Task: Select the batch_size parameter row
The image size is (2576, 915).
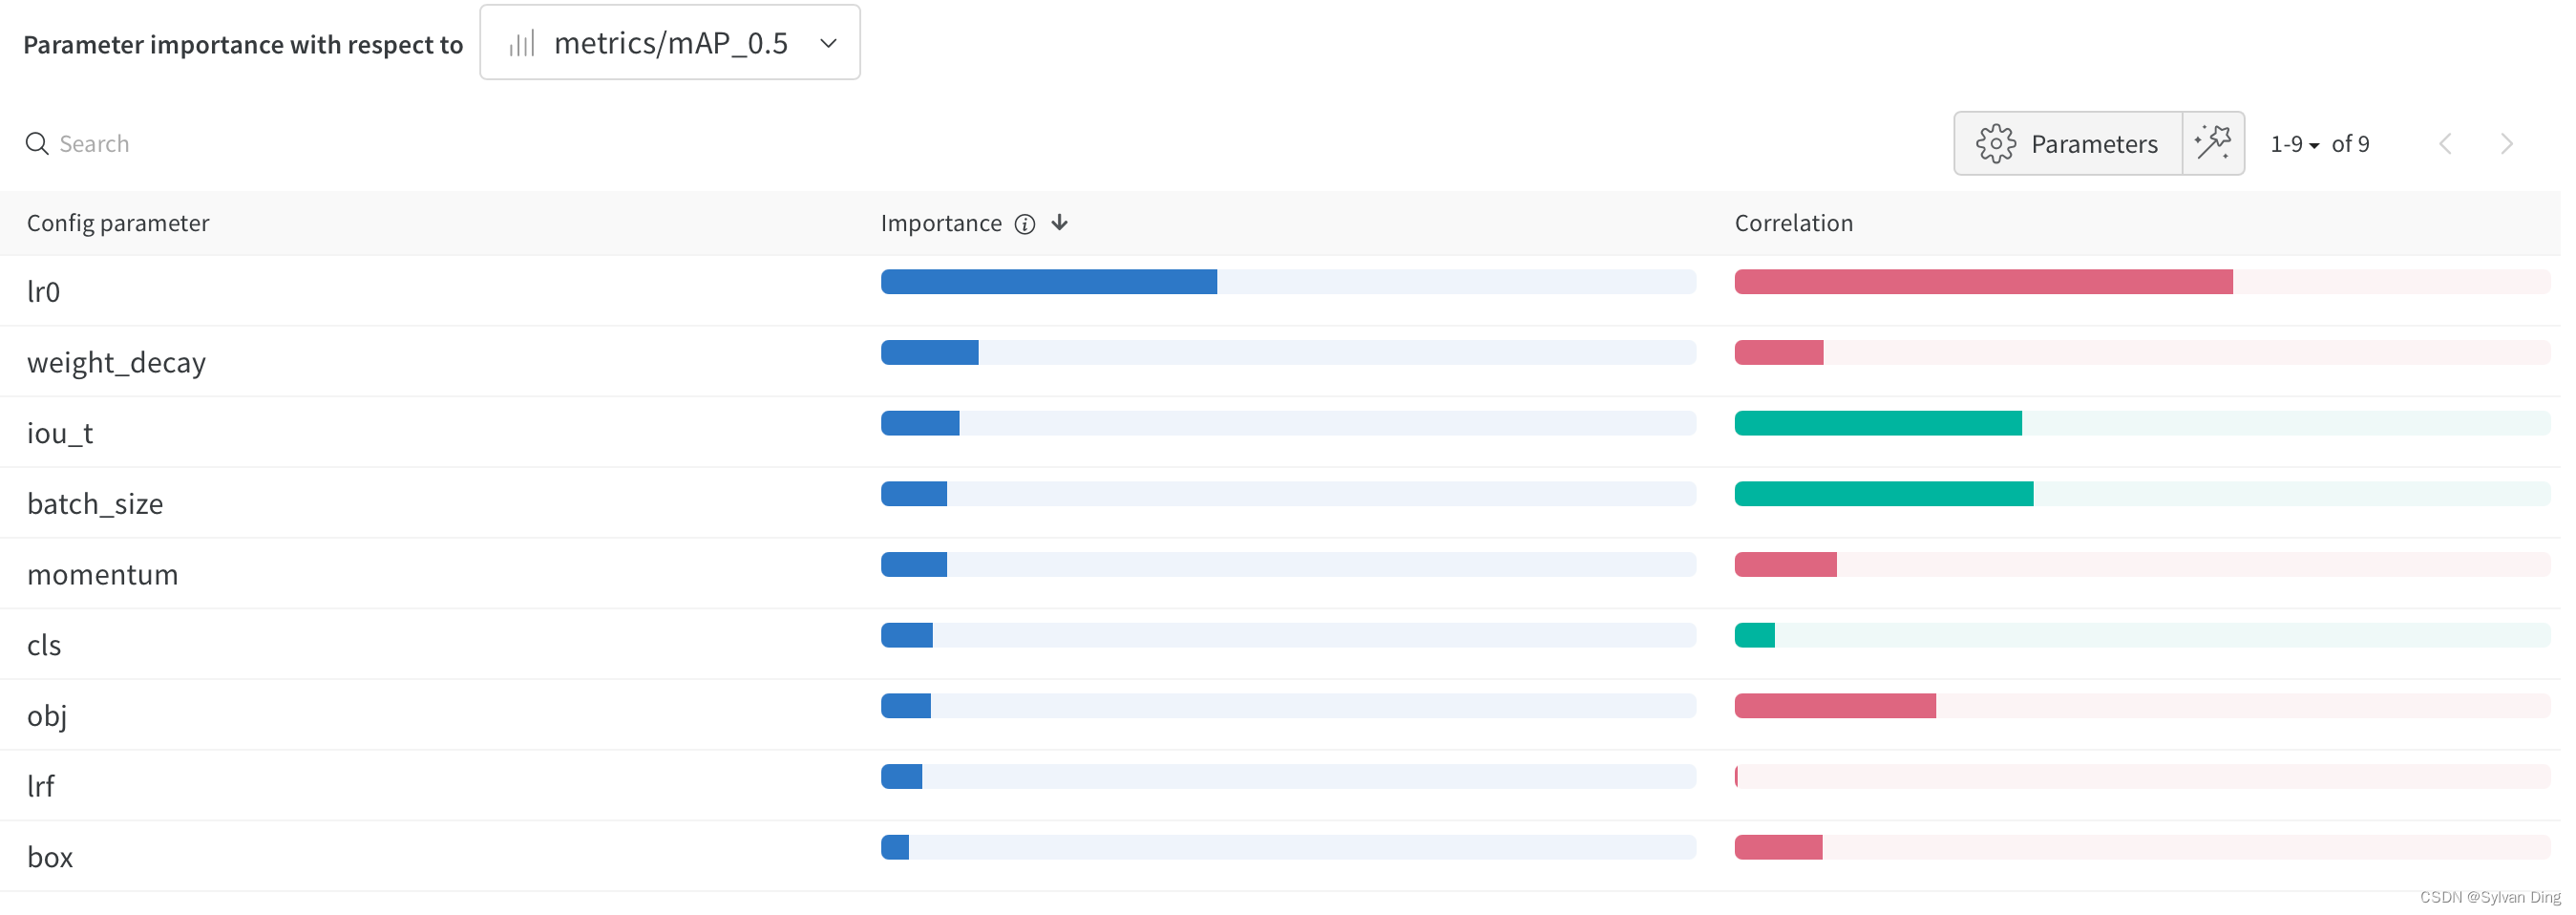Action: point(1280,503)
